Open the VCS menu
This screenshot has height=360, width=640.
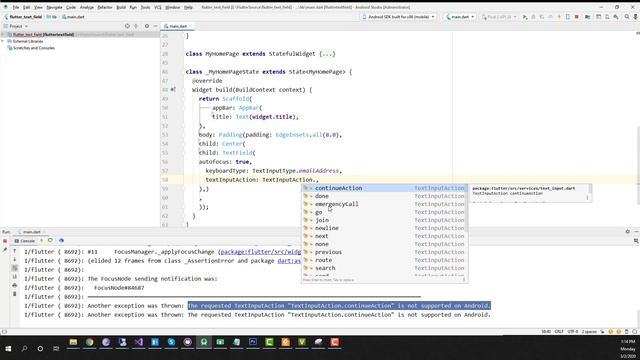point(158,7)
